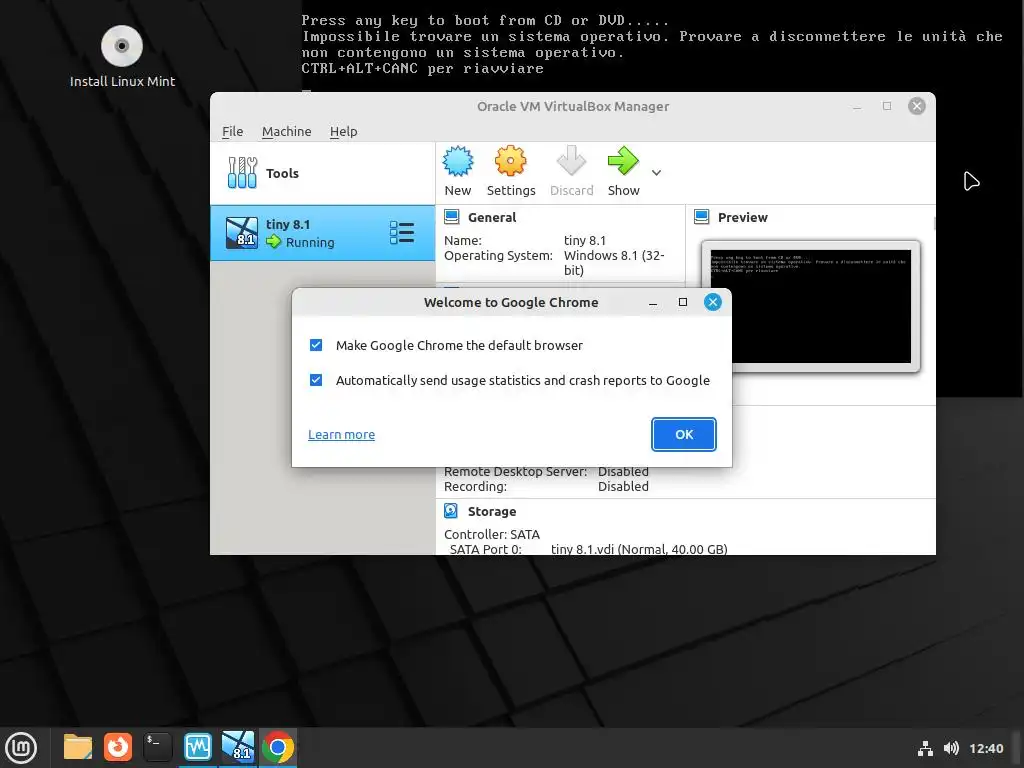Click the Storage section icon
The height and width of the screenshot is (768, 1024).
coord(451,511)
